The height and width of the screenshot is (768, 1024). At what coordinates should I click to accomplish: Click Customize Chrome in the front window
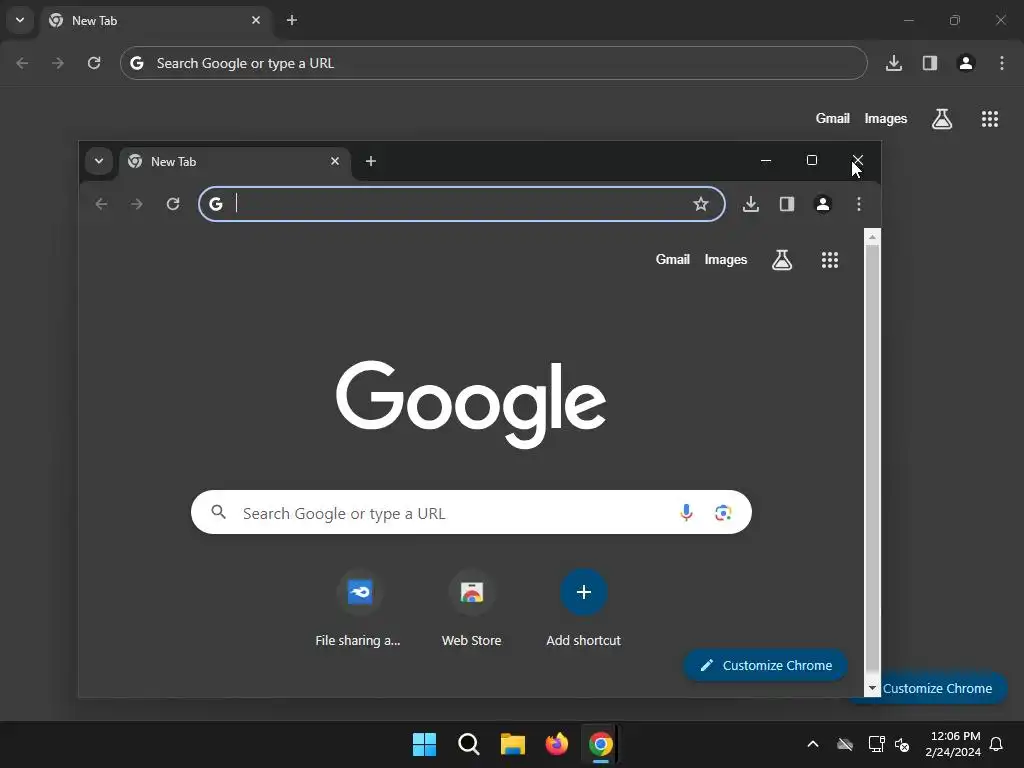(765, 665)
